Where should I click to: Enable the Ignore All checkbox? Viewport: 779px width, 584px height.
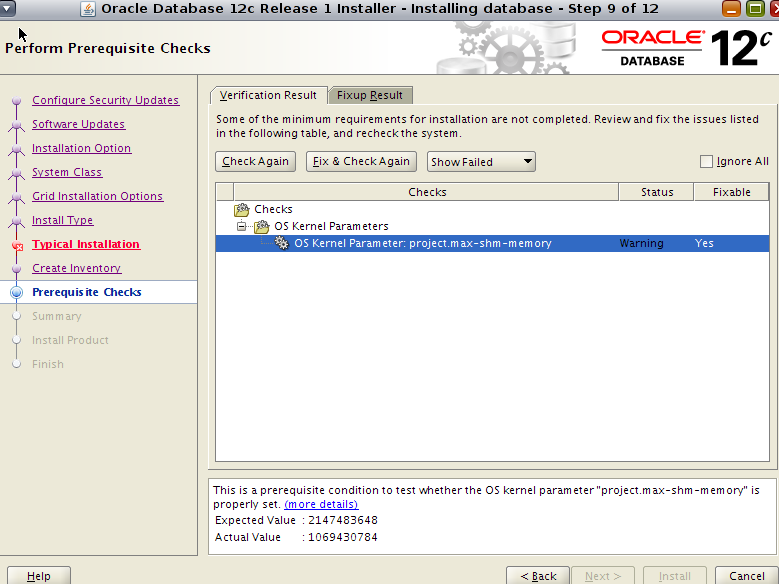click(706, 162)
